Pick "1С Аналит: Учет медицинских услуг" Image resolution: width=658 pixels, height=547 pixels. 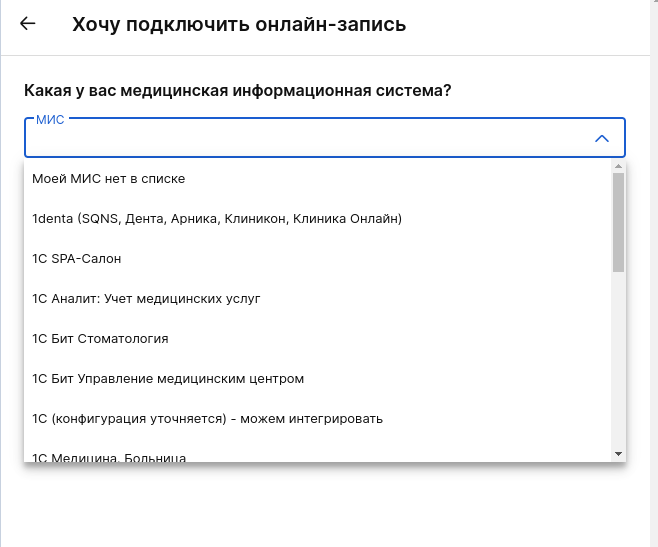(146, 299)
